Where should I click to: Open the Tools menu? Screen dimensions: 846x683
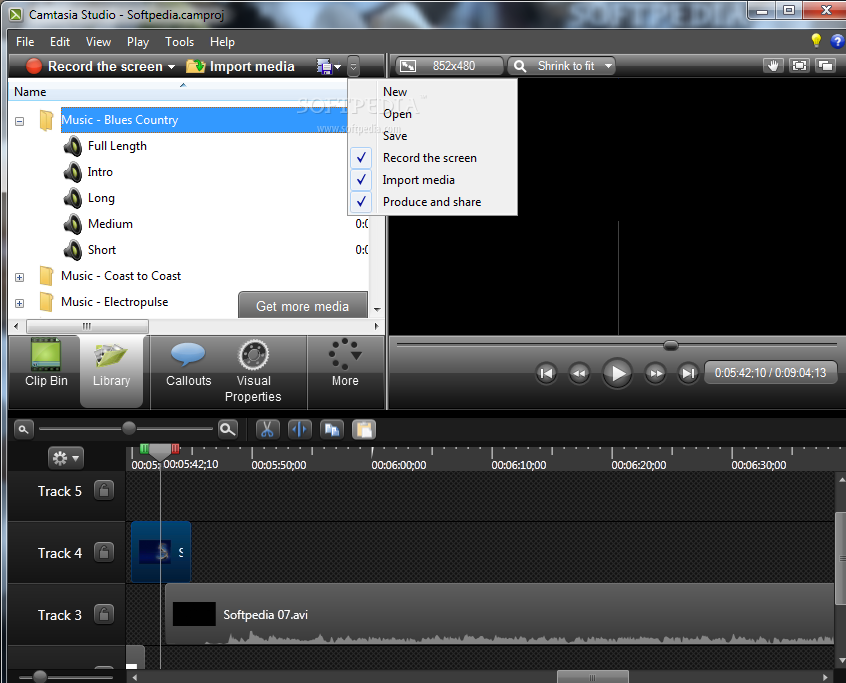[180, 42]
